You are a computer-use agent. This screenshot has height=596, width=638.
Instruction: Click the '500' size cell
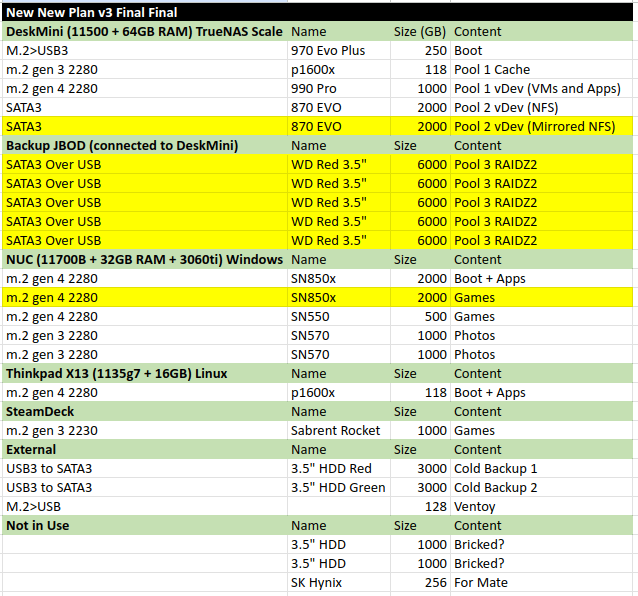(420, 317)
